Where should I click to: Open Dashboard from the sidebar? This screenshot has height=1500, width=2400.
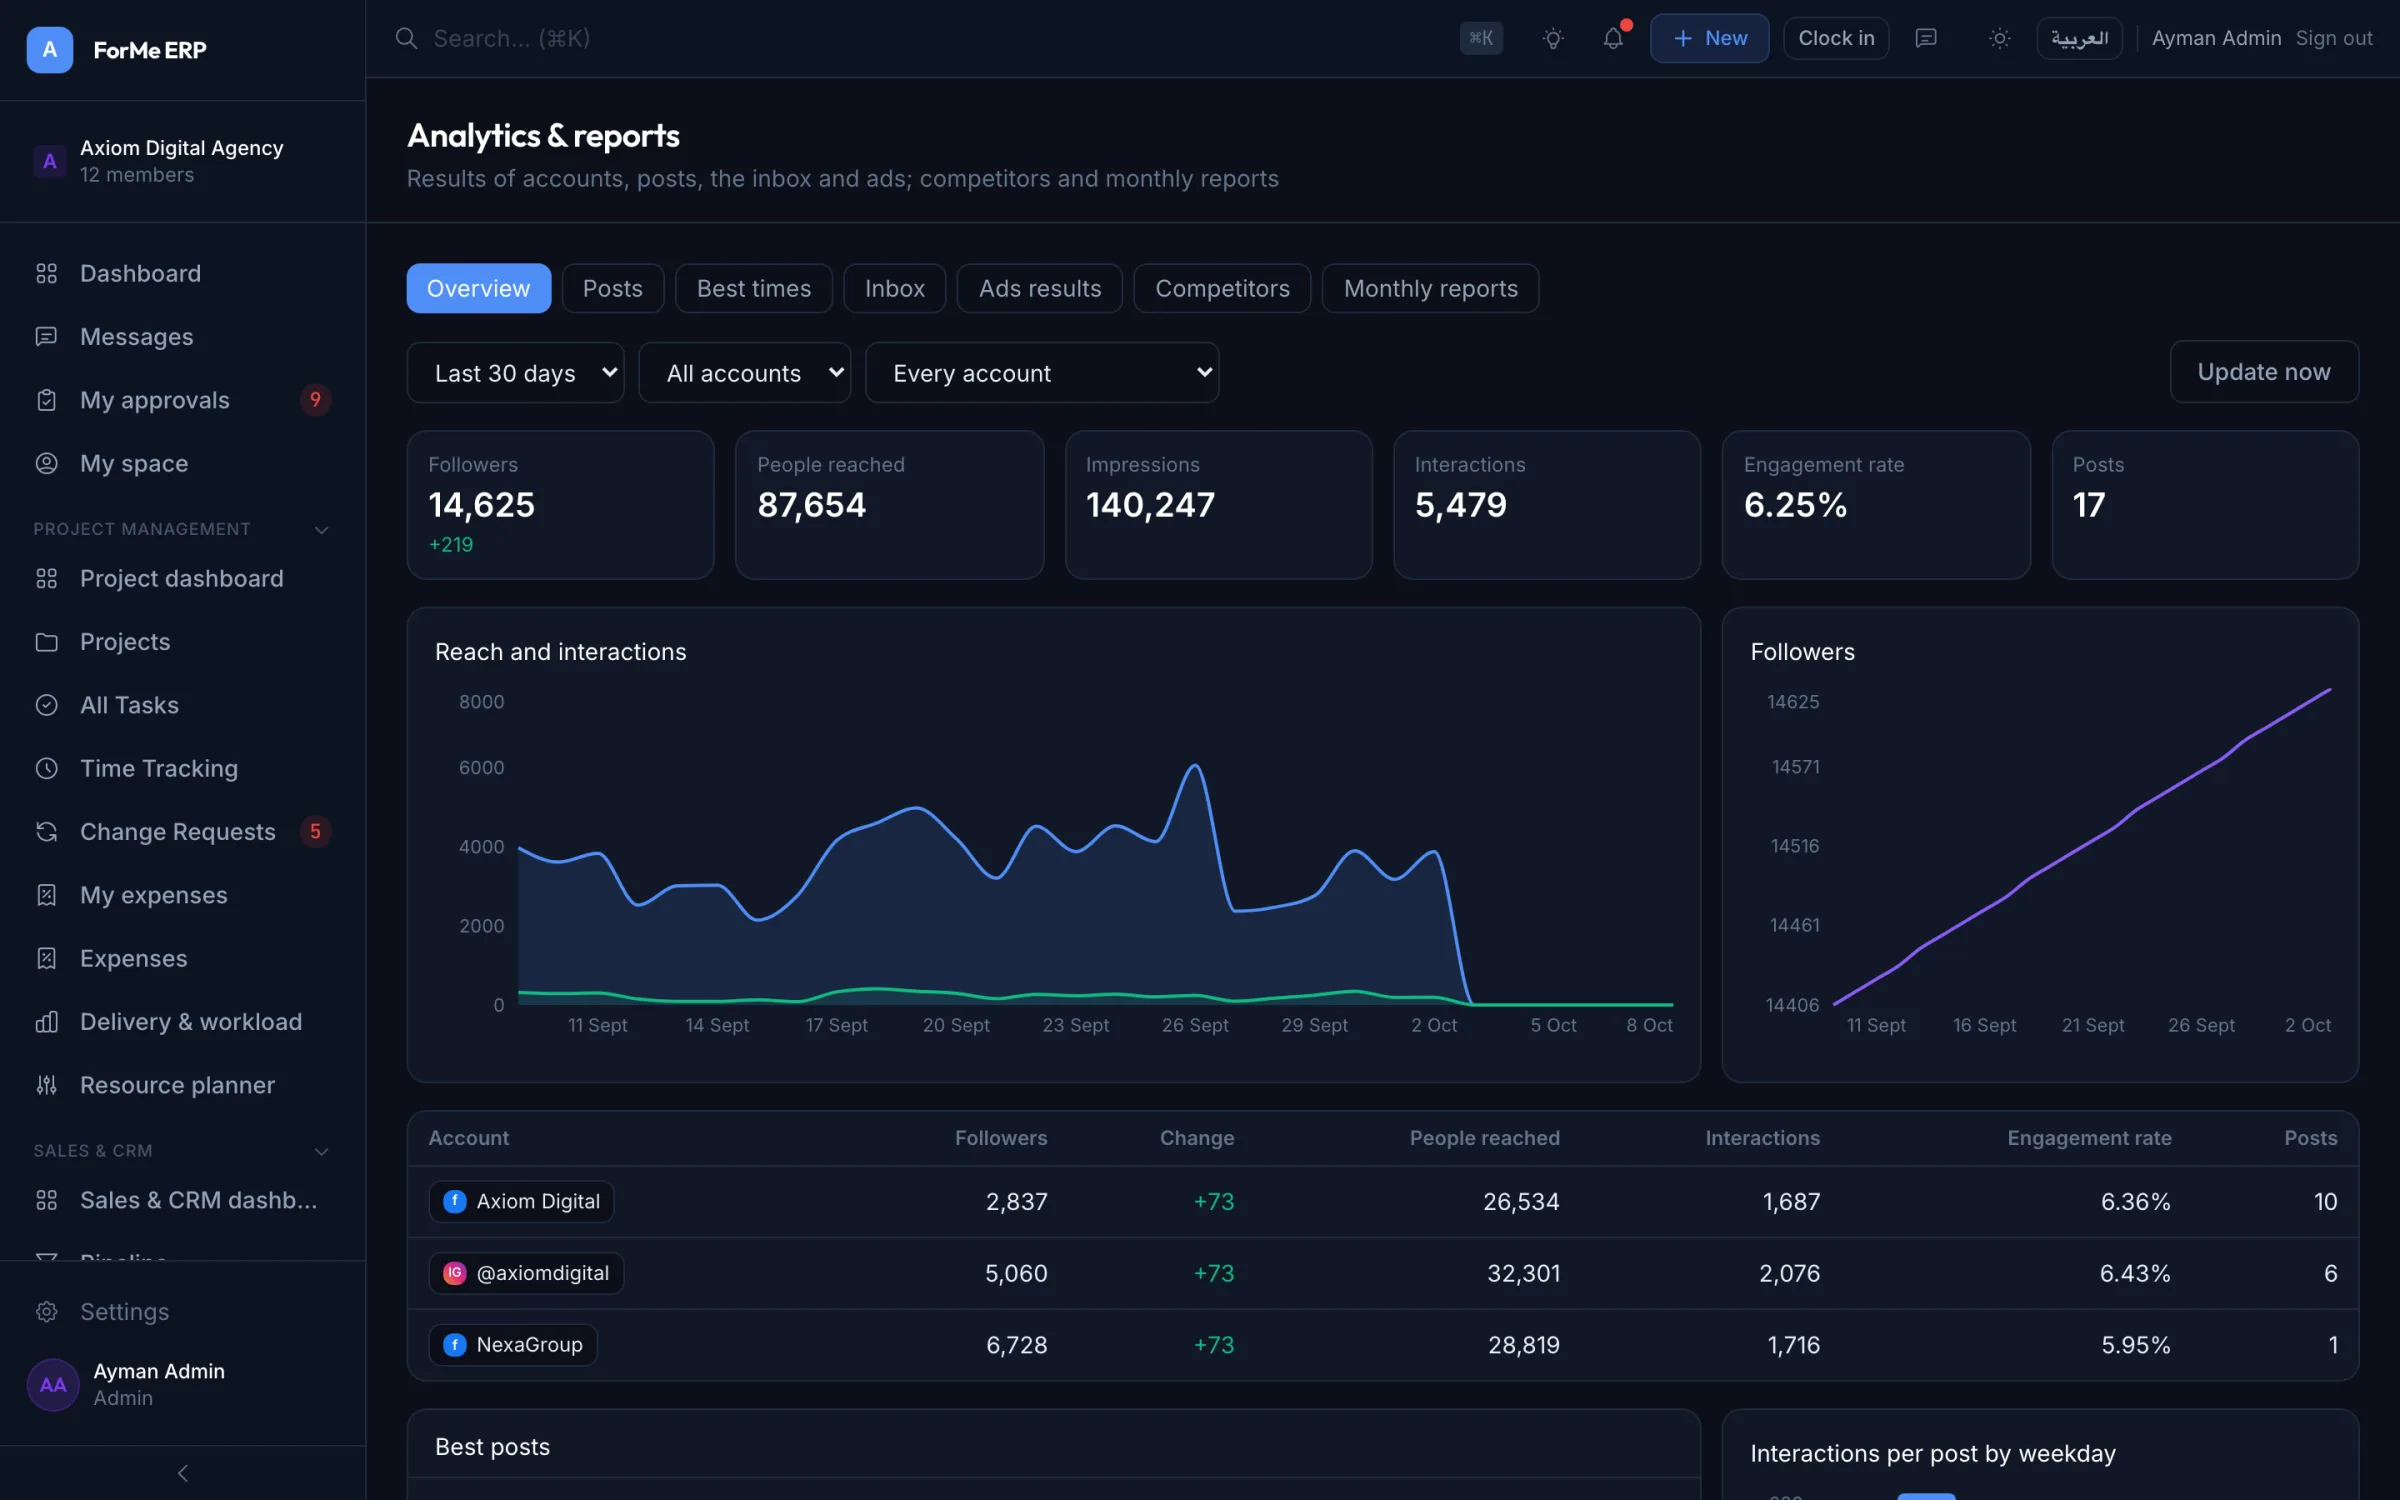182,273
